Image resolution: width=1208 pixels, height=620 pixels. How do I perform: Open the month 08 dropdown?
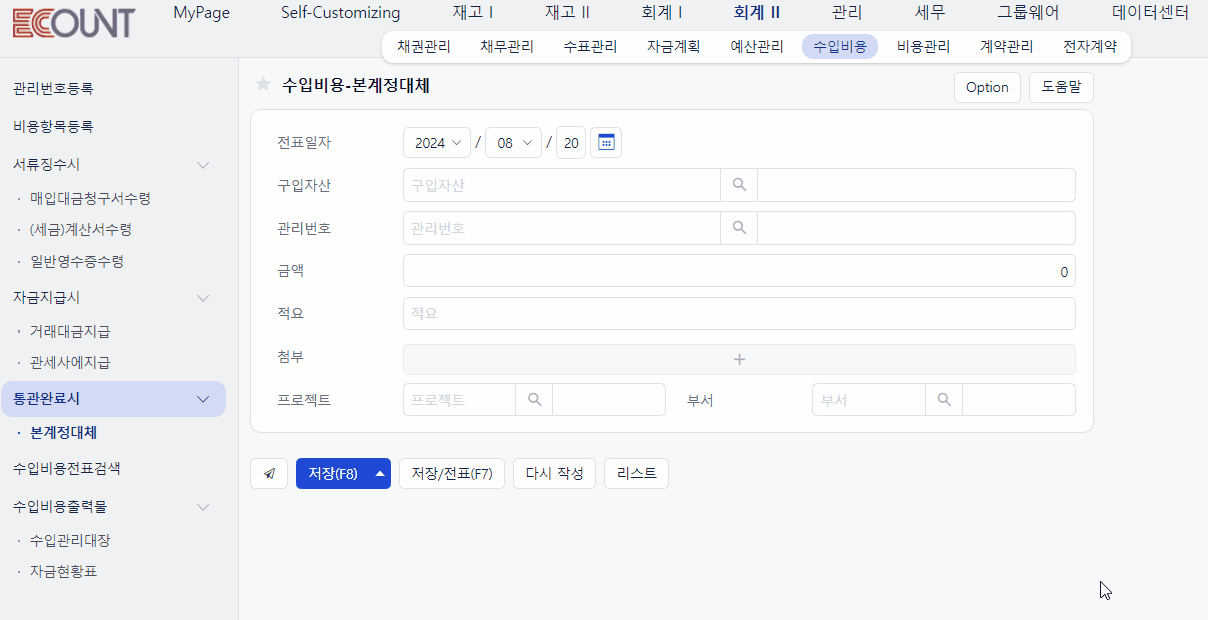[513, 143]
